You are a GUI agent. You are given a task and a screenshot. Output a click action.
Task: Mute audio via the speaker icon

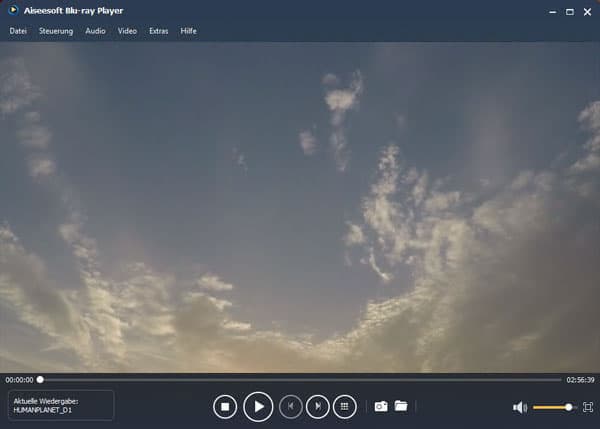[x=520, y=407]
